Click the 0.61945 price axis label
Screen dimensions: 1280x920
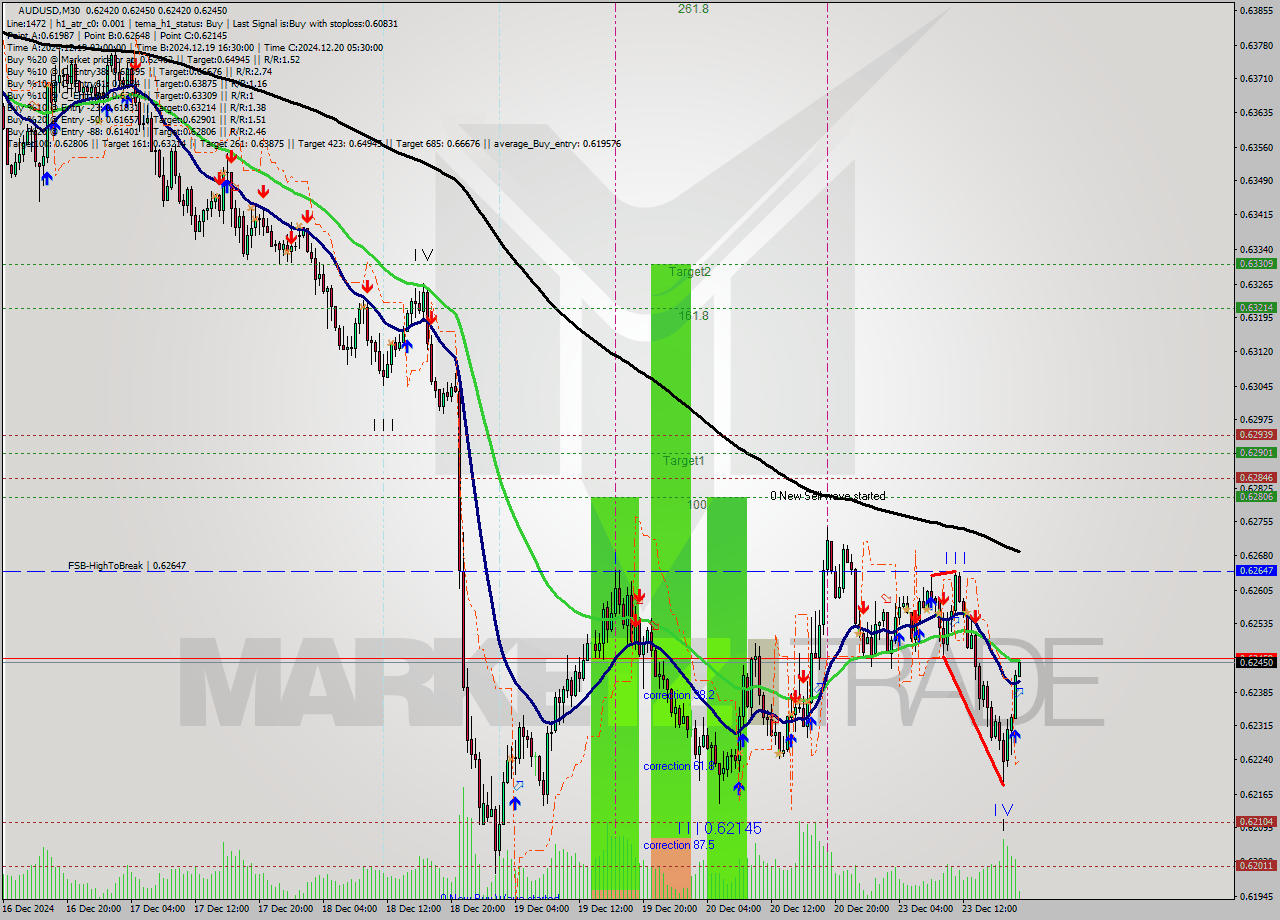tap(1256, 896)
